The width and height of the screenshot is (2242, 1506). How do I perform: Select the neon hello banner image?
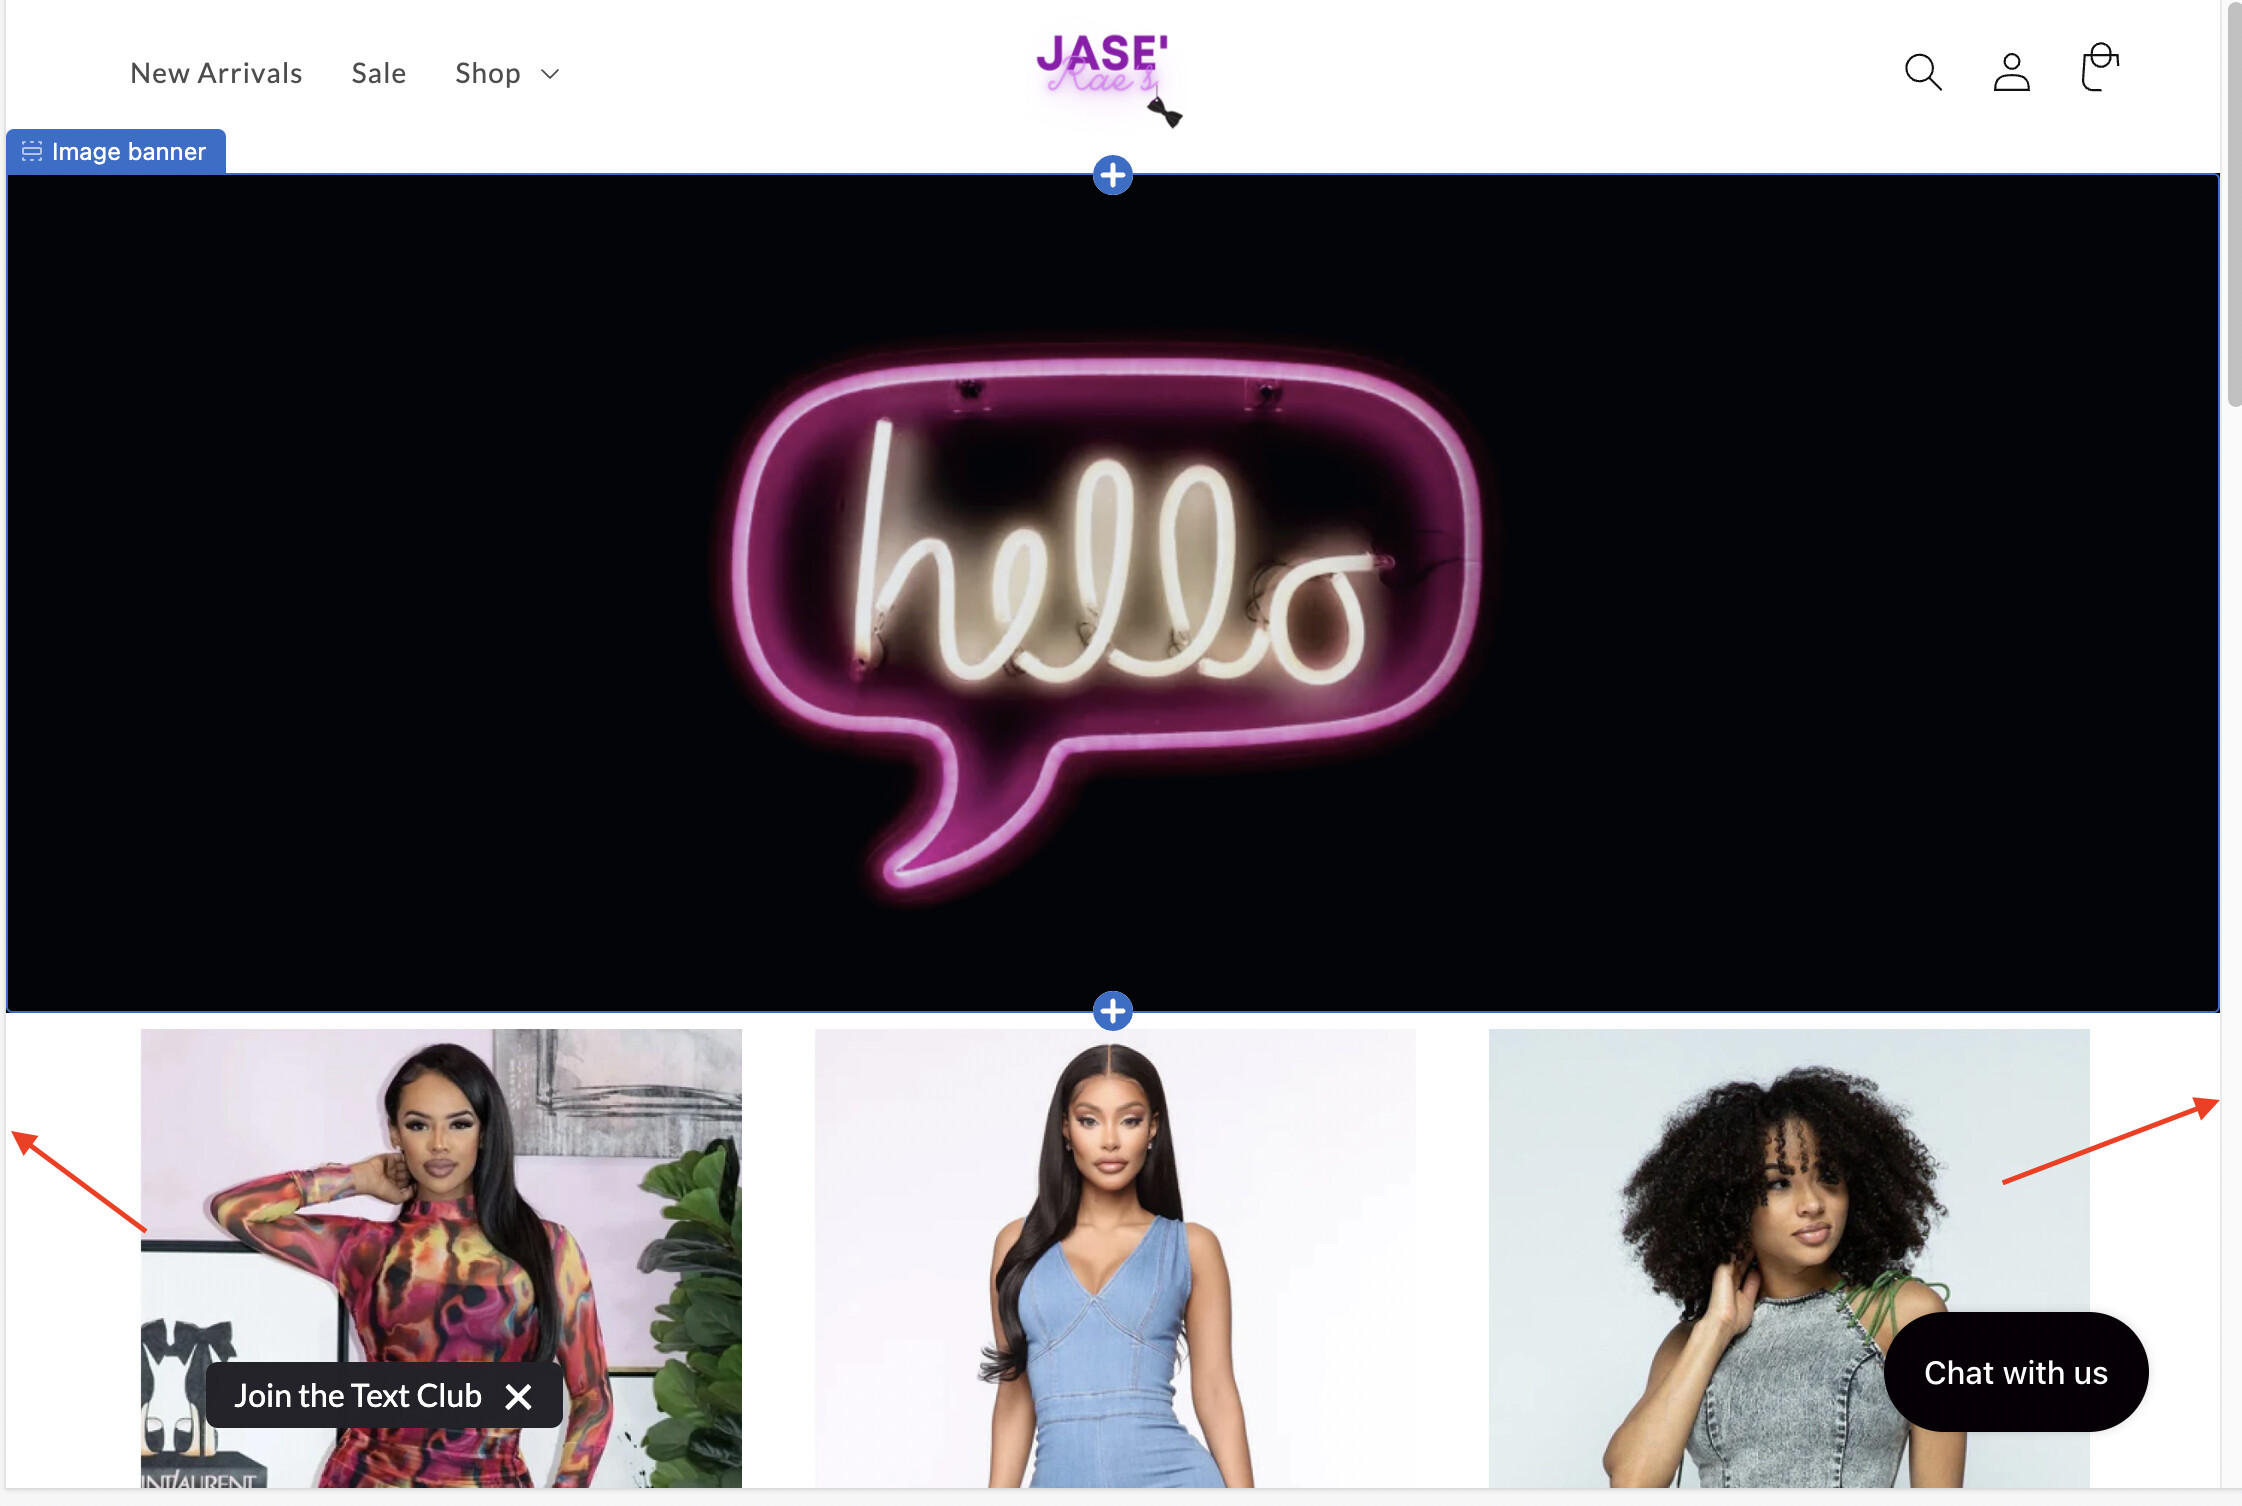(x=1112, y=593)
